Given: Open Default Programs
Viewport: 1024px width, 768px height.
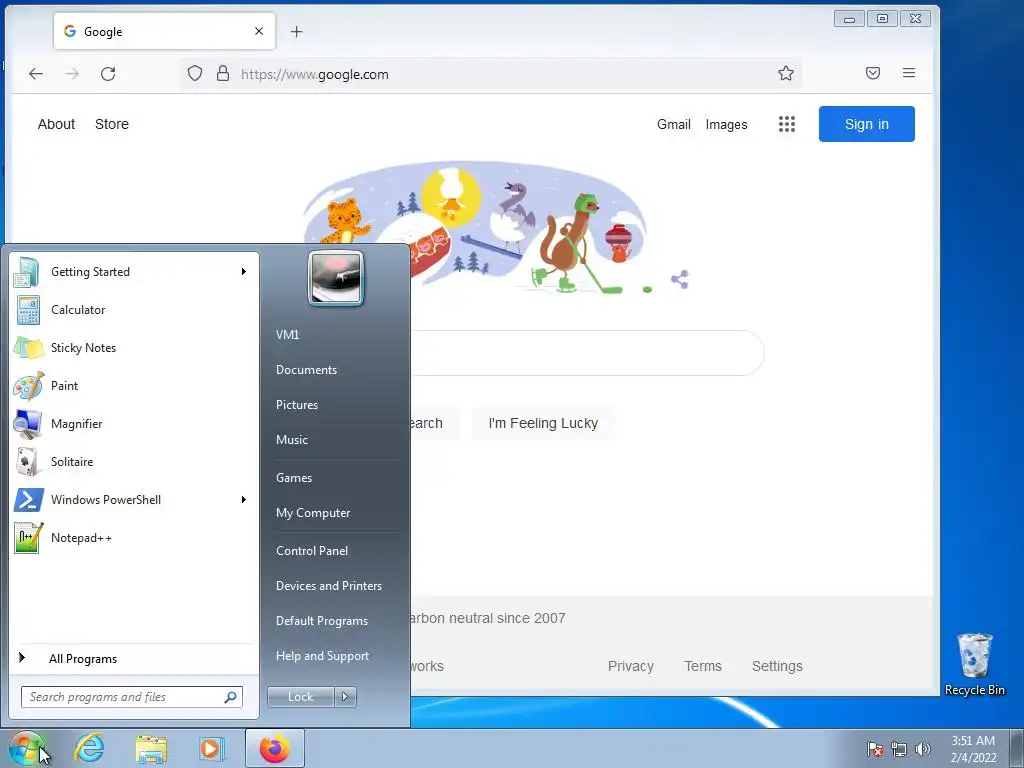Looking at the screenshot, I should tap(321, 621).
